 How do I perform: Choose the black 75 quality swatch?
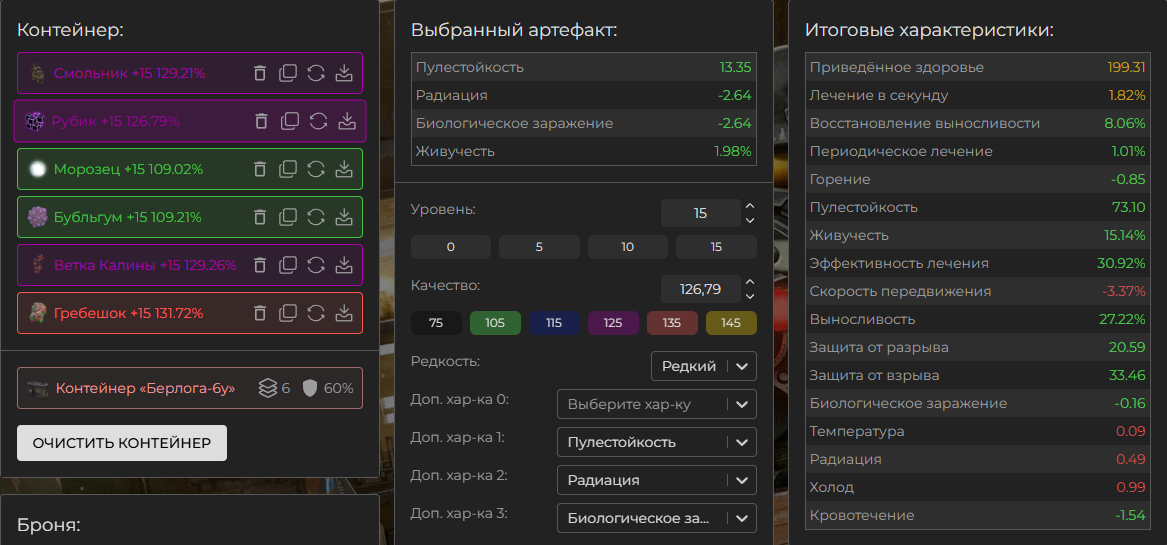(436, 323)
